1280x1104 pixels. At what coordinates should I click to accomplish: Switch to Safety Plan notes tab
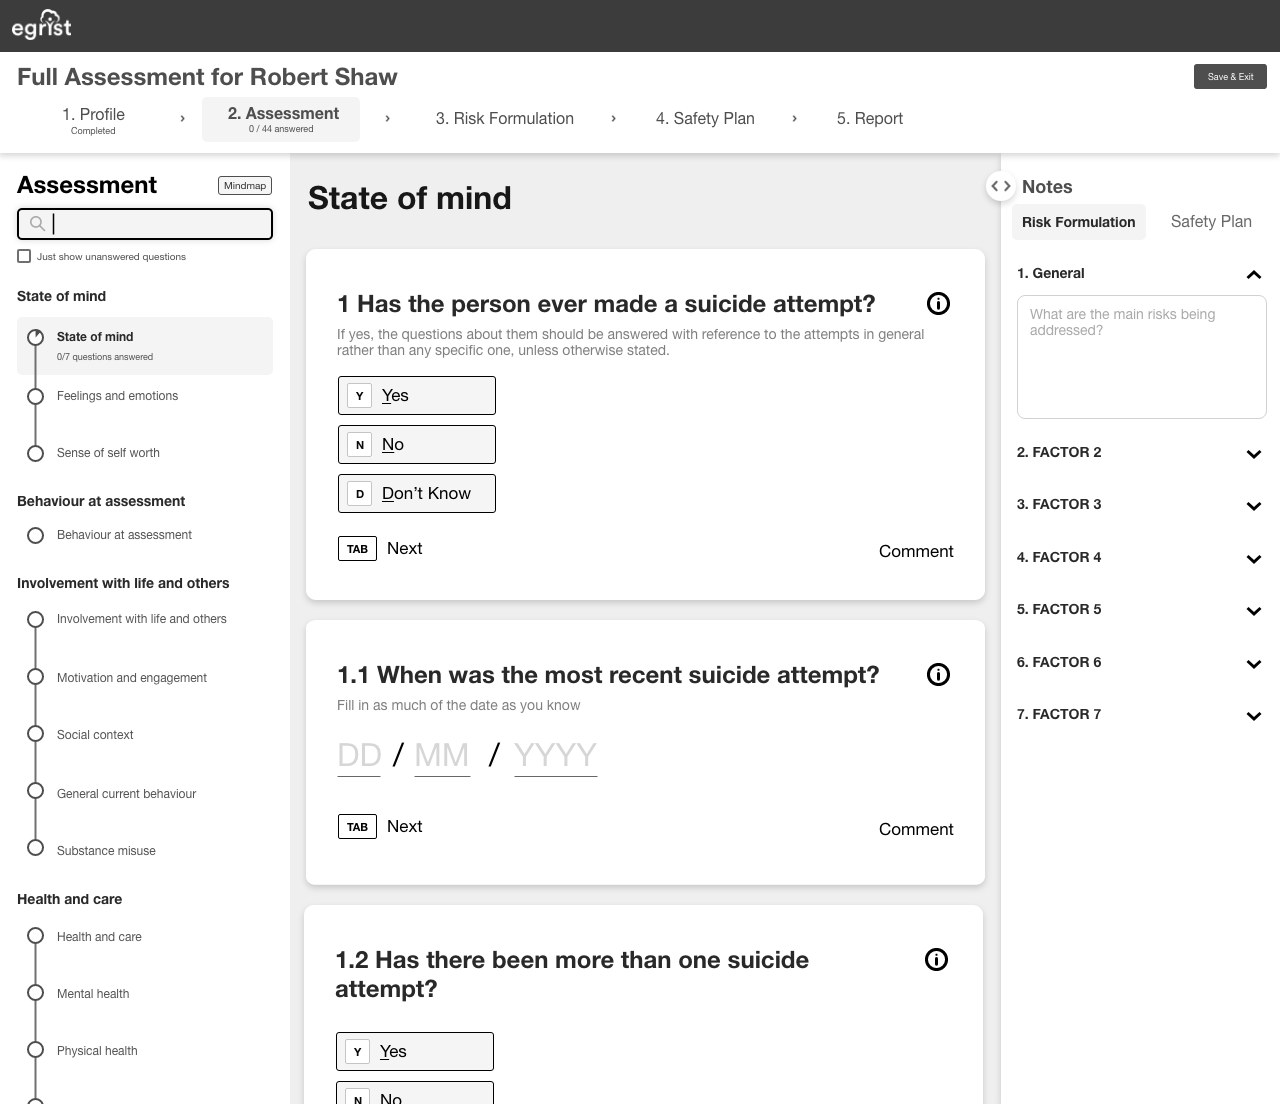click(x=1211, y=222)
